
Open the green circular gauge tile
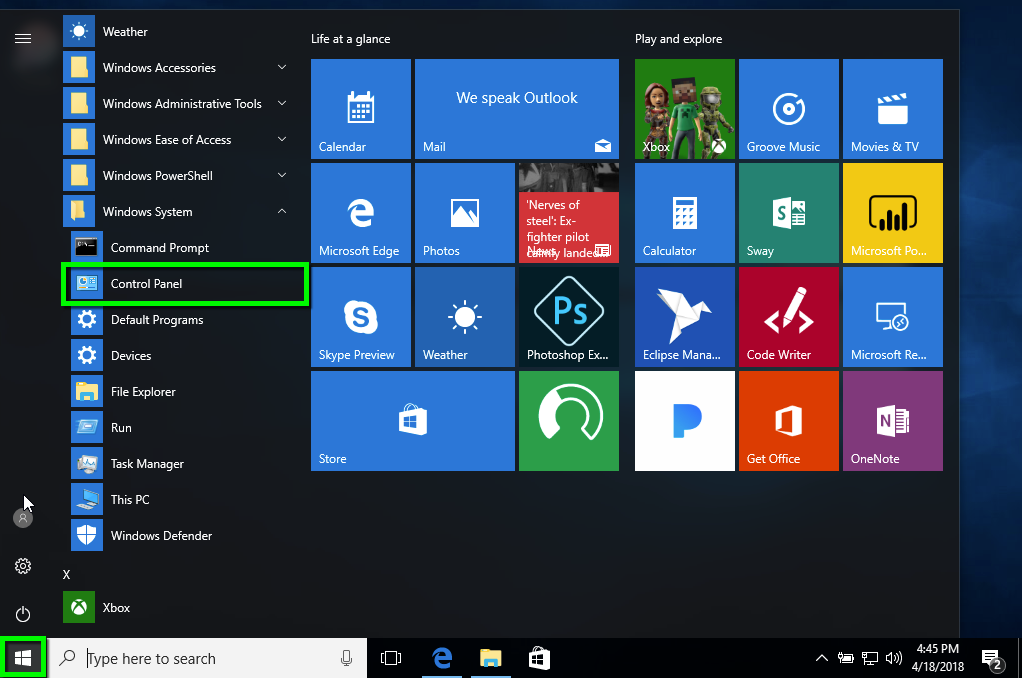pyautogui.click(x=569, y=421)
